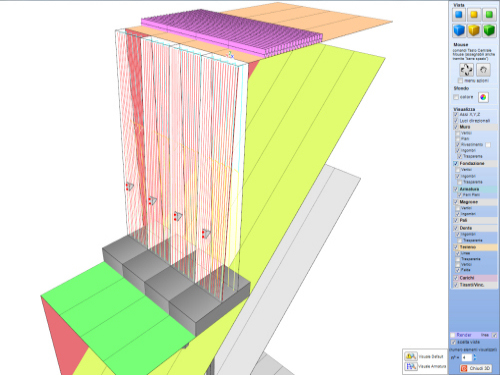Enable the Render checkbox
This screenshot has height=375, width=500.
pyautogui.click(x=453, y=335)
